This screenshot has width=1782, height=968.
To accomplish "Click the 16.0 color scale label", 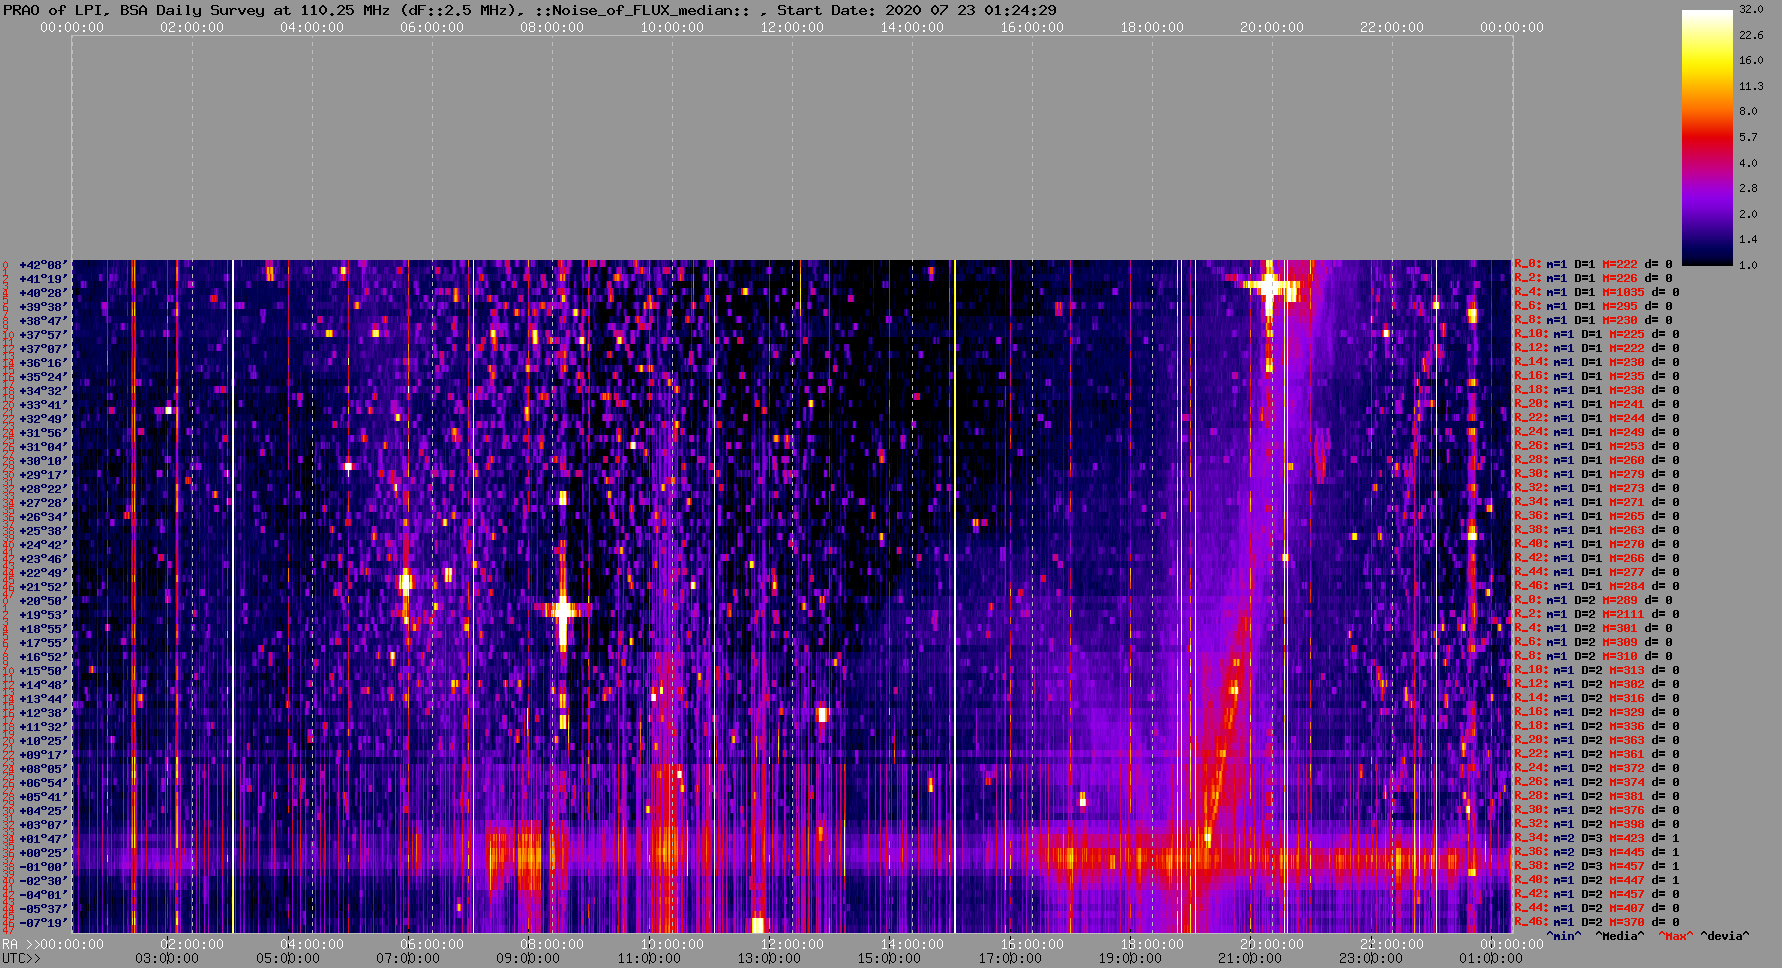I will (x=1751, y=60).
